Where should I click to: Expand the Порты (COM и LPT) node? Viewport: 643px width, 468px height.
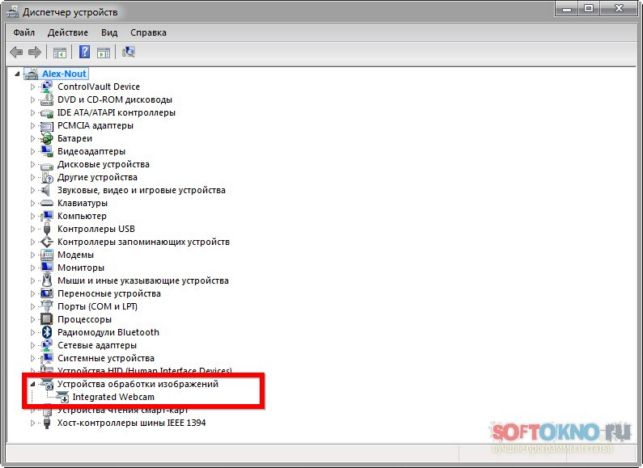point(33,306)
